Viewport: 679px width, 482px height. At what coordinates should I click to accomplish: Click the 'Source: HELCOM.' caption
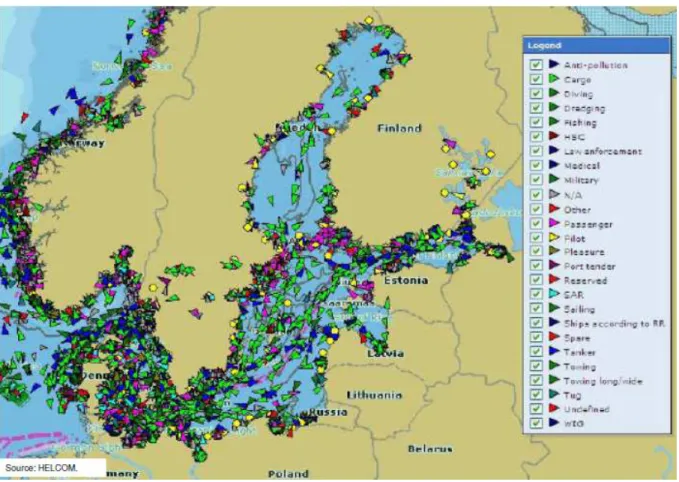coord(41,468)
